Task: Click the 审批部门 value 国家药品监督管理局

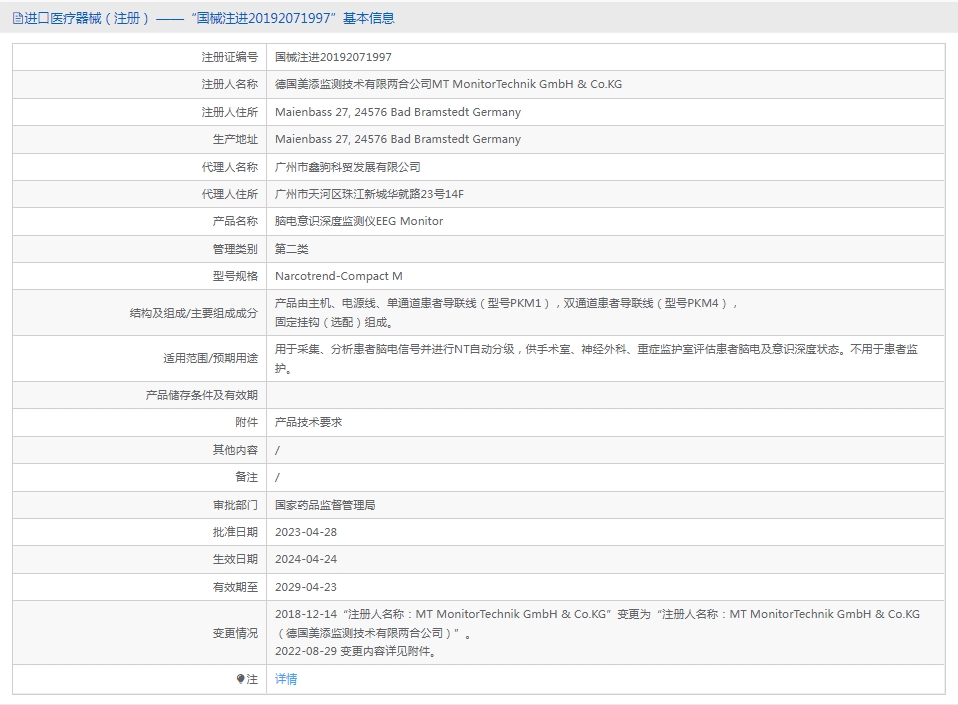Action: tap(325, 505)
